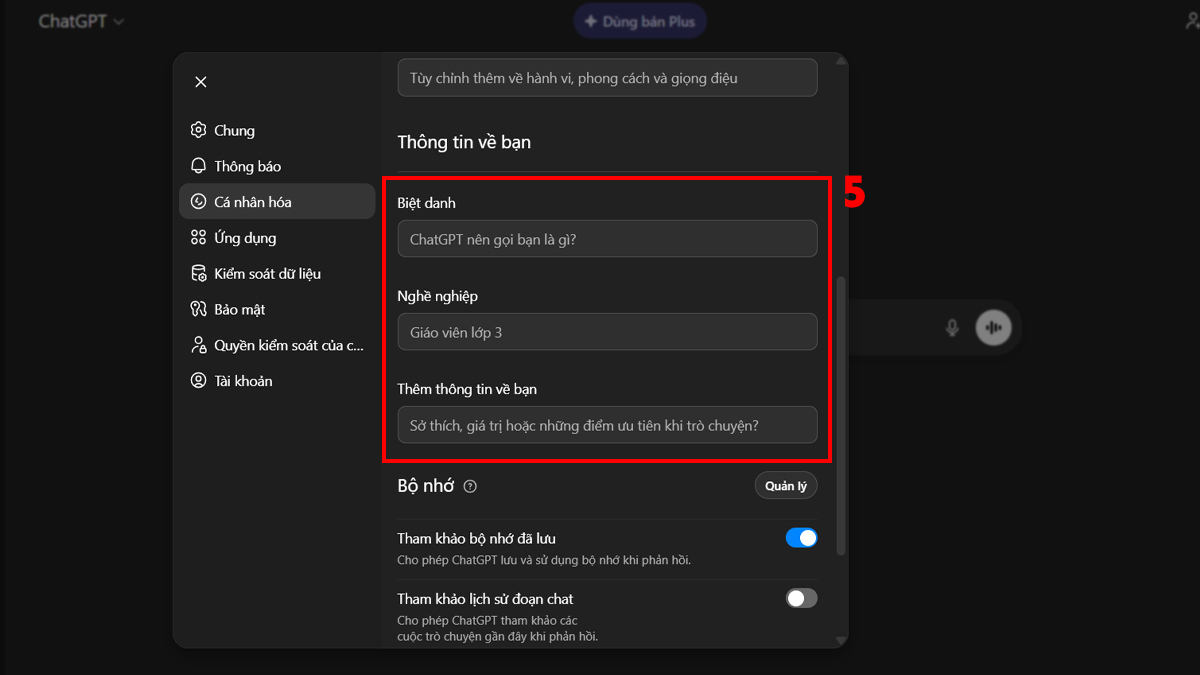
Task: Click the Quản lý button for memory
Action: [x=786, y=485]
